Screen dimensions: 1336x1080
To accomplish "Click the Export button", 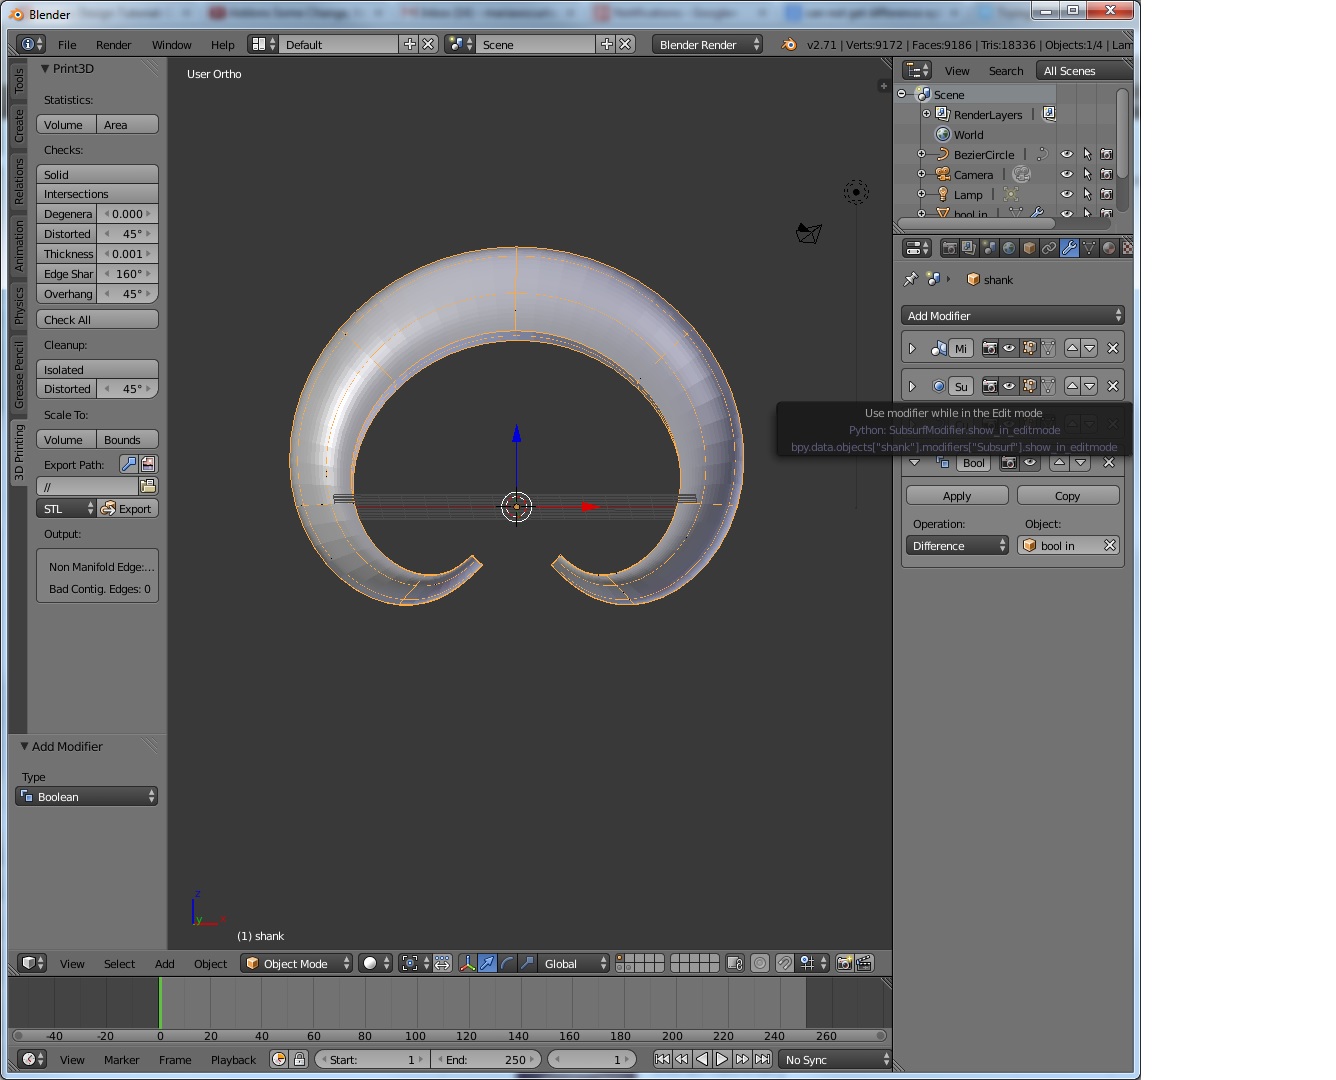I will [x=127, y=508].
